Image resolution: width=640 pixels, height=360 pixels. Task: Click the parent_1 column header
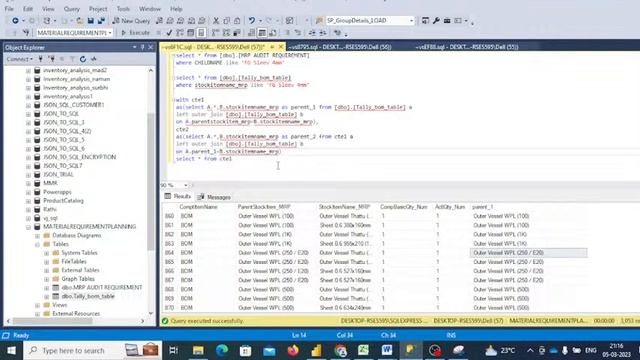click(x=482, y=207)
